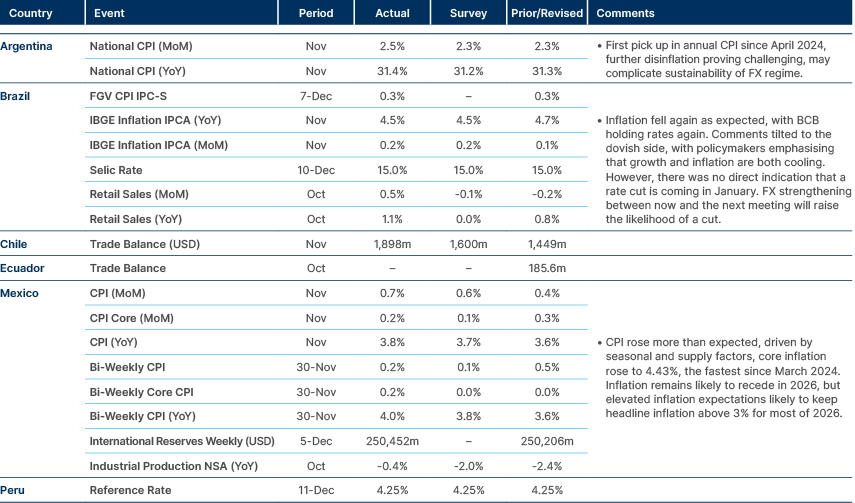Viewport: 855px width, 503px height.
Task: Click the Selic Rate event
Action: (x=116, y=170)
